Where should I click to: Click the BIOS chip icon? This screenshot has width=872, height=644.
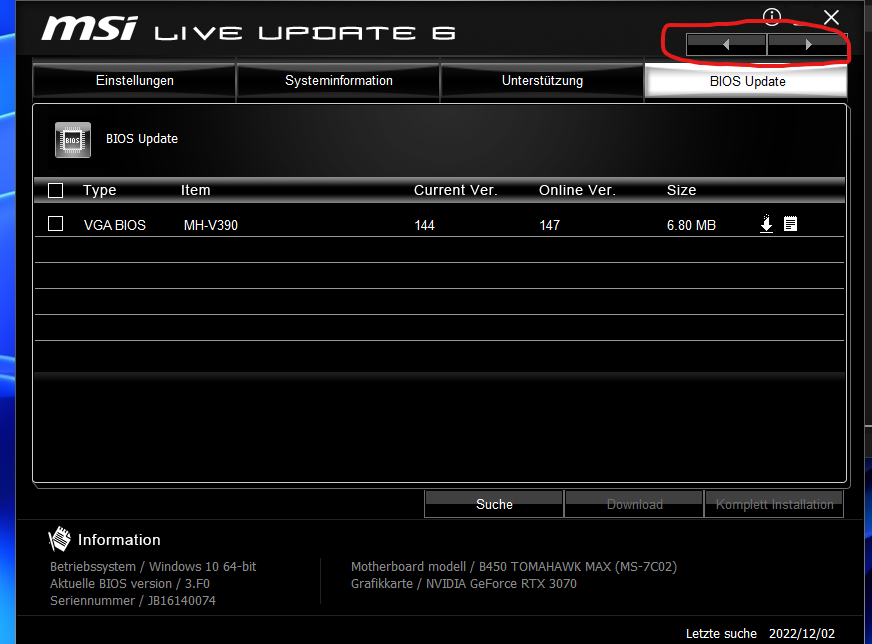pos(73,140)
